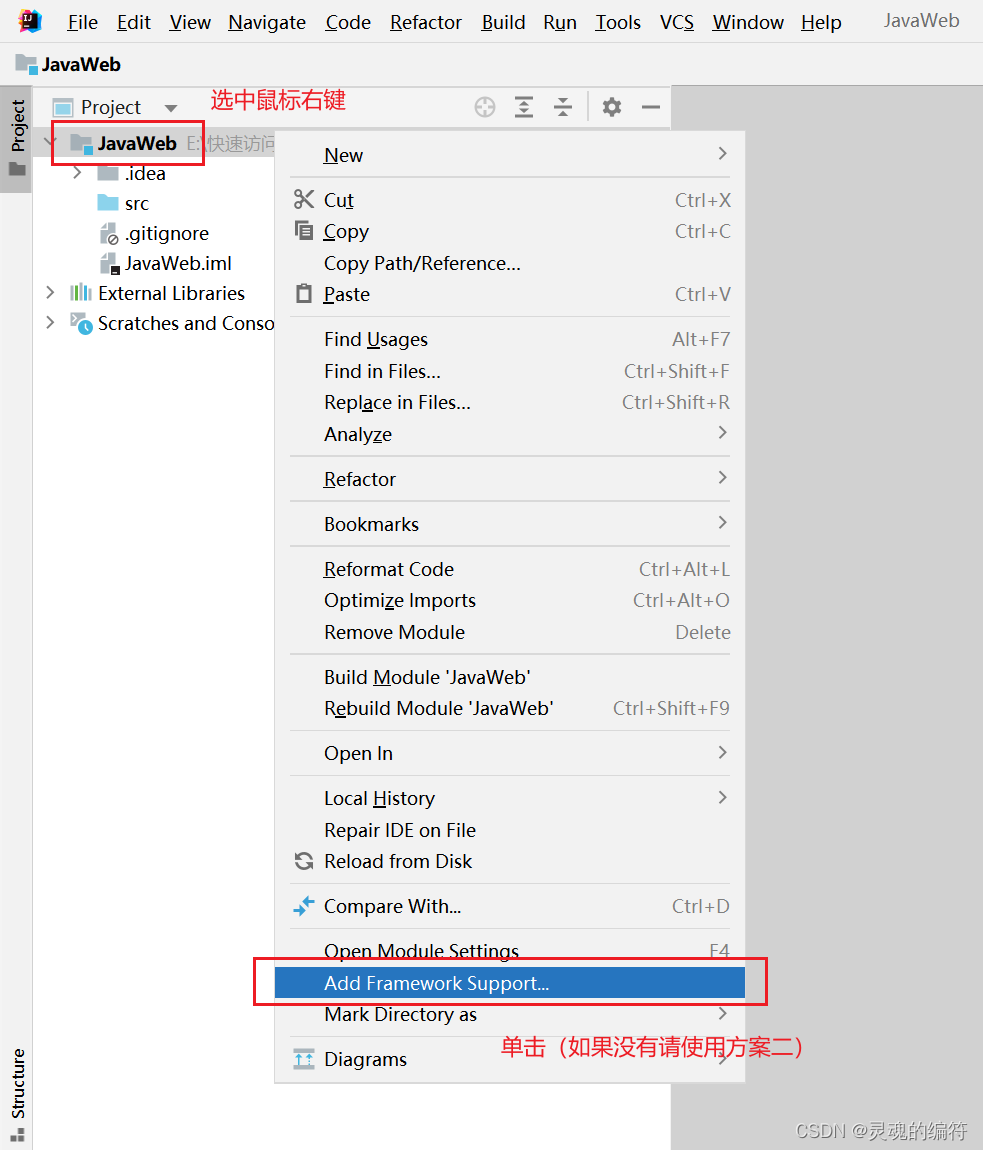Open the VCS menu
The image size is (983, 1150).
pos(676,23)
